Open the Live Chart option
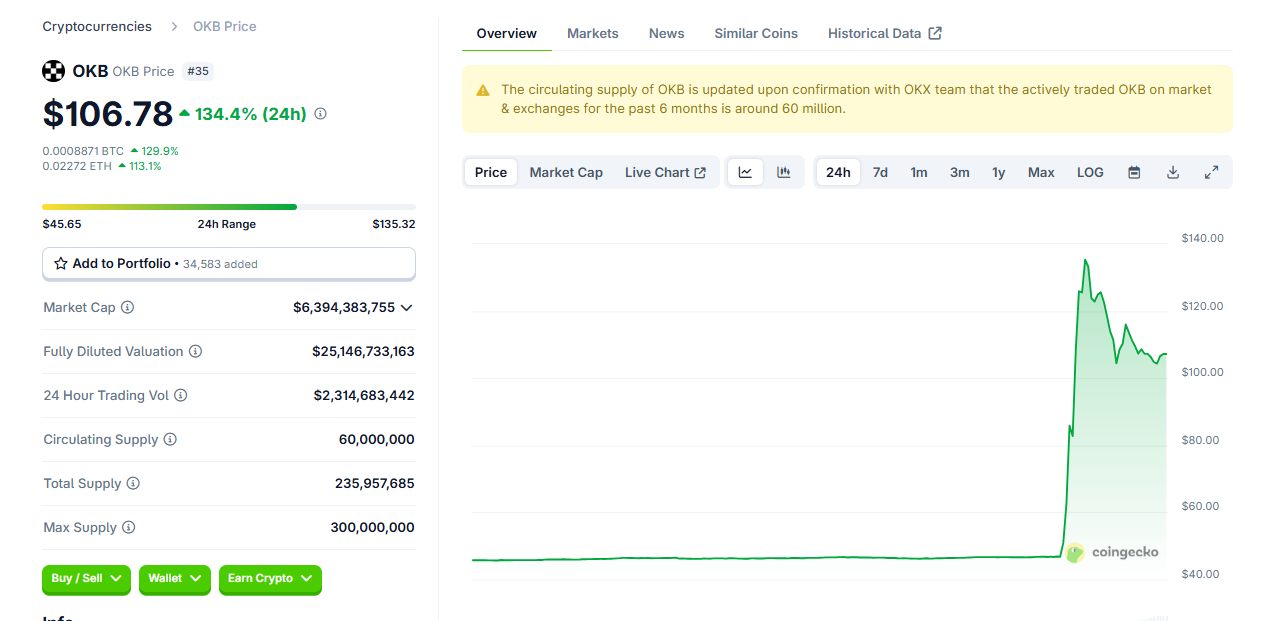Screen dimensions: 1279x621 pos(666,172)
